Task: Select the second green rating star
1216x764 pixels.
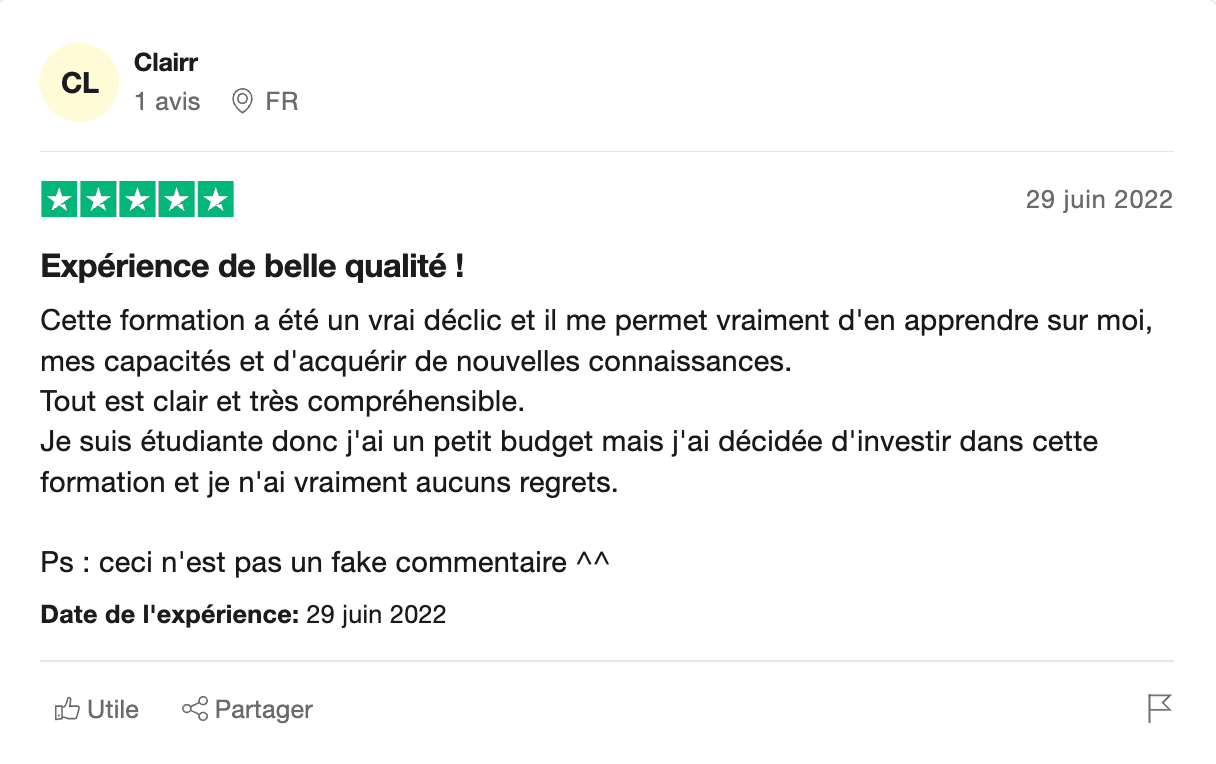Action: pyautogui.click(x=99, y=200)
